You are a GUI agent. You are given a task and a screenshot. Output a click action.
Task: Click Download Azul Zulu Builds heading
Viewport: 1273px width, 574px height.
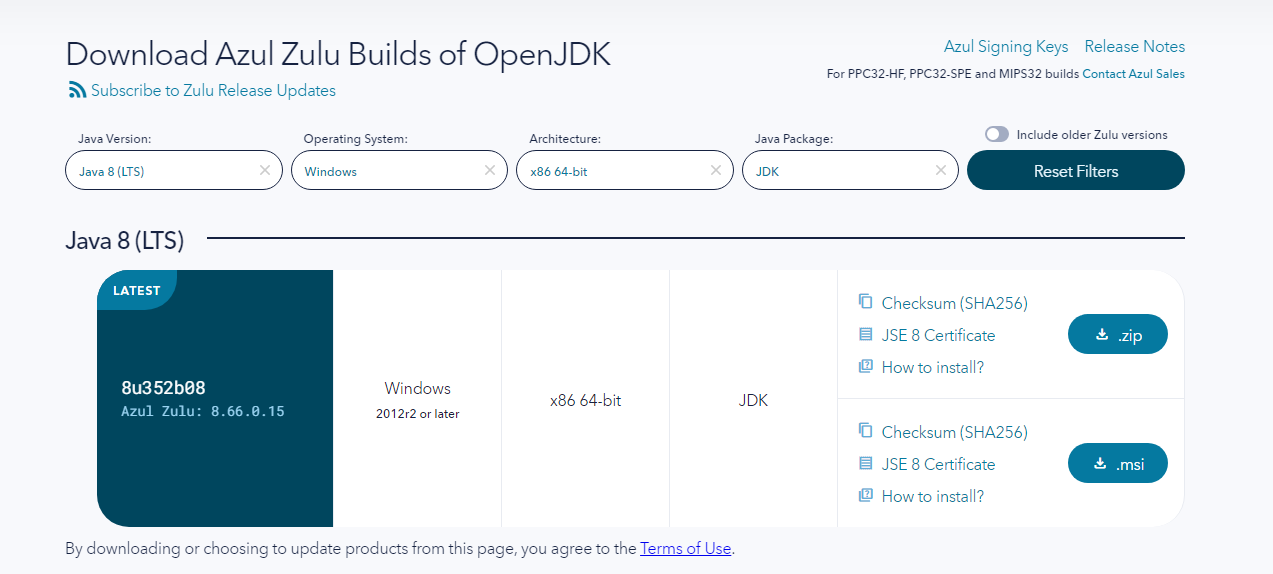pos(338,54)
